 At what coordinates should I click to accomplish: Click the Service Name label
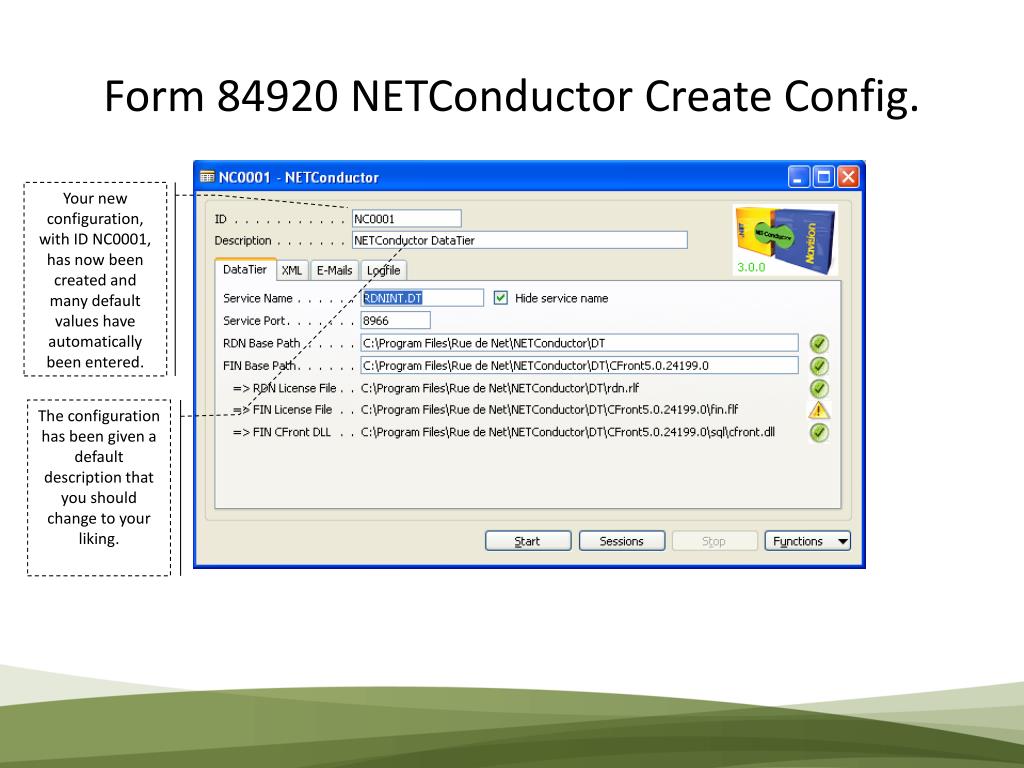click(257, 298)
